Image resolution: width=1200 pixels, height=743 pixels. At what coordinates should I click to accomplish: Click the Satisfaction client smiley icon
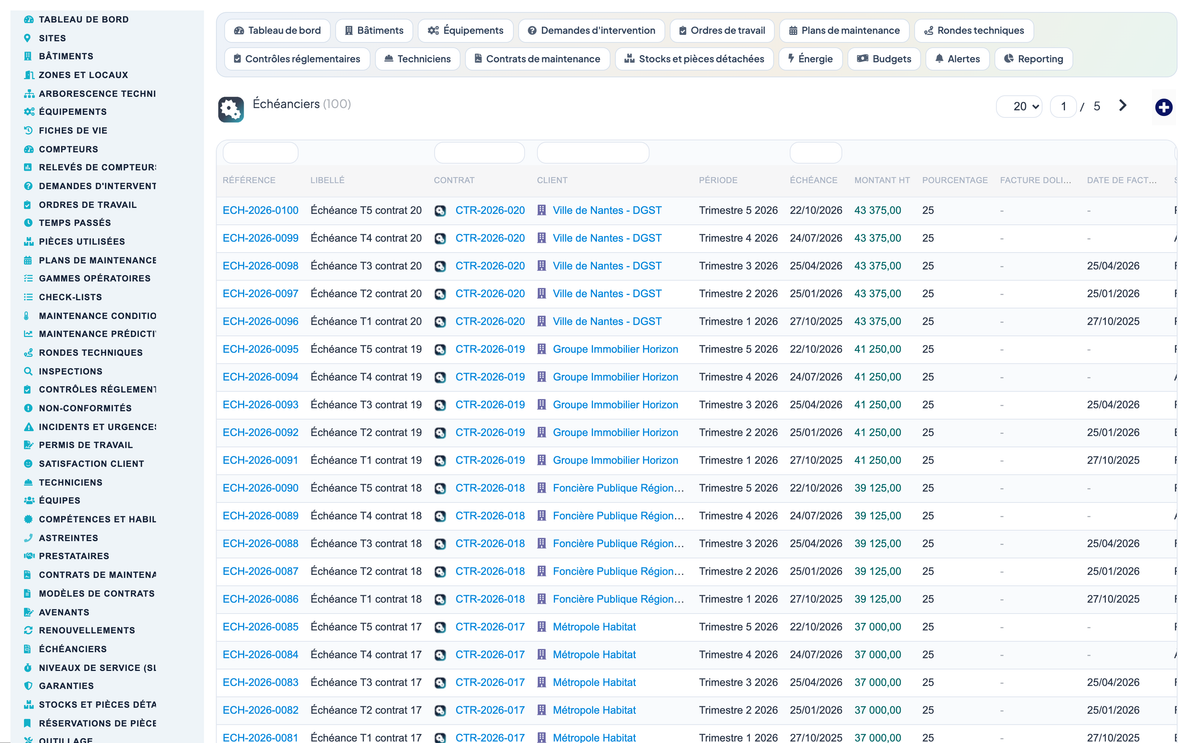click(28, 464)
